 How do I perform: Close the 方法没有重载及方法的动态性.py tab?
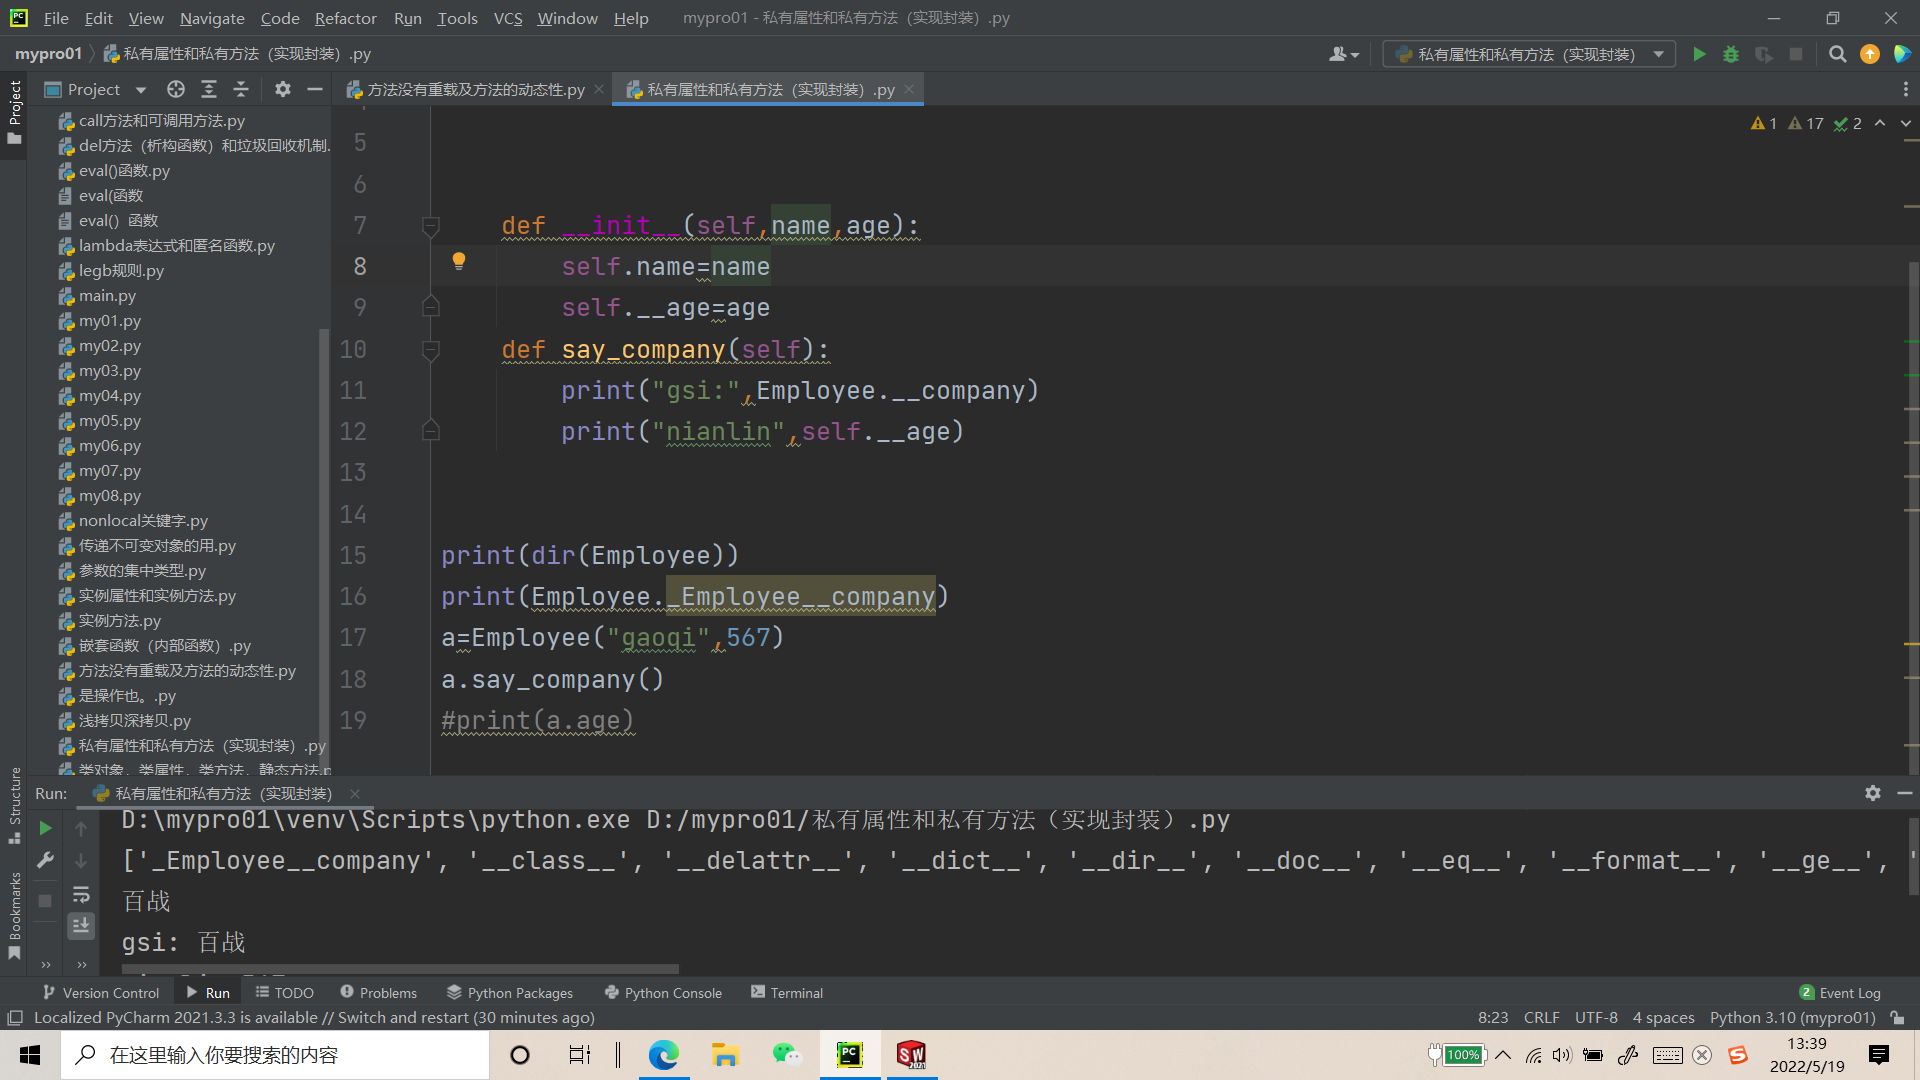pos(599,89)
